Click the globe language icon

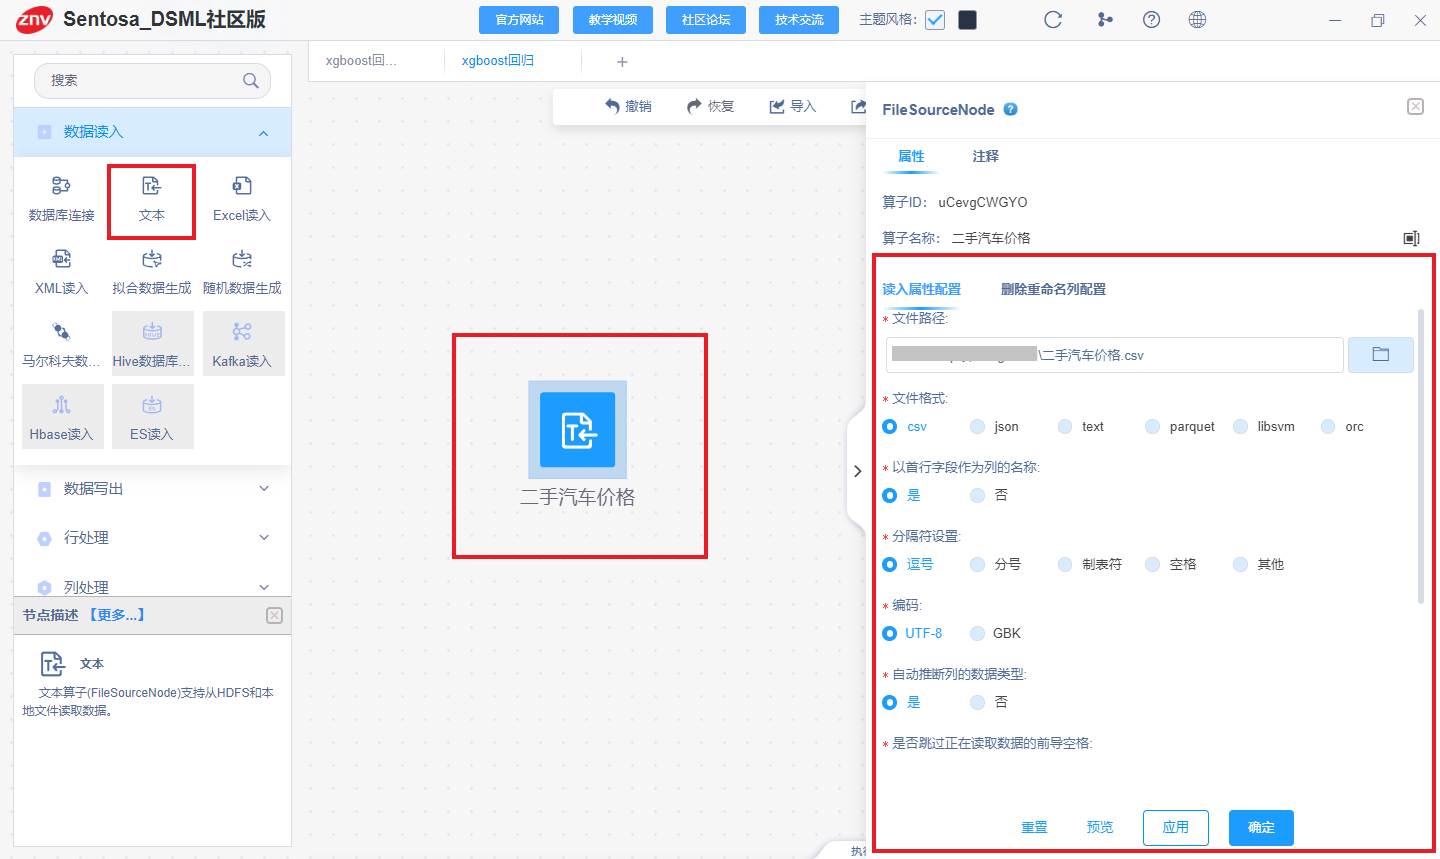tap(1197, 20)
